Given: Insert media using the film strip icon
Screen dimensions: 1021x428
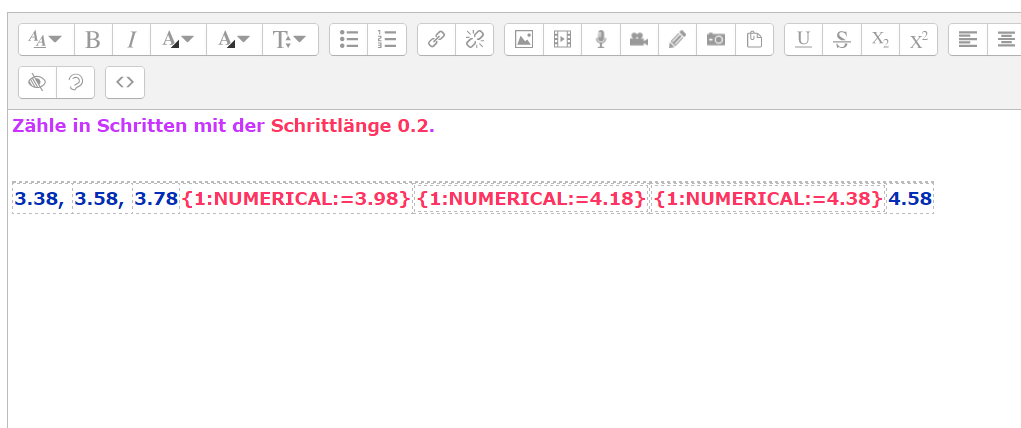Looking at the screenshot, I should pos(562,40).
